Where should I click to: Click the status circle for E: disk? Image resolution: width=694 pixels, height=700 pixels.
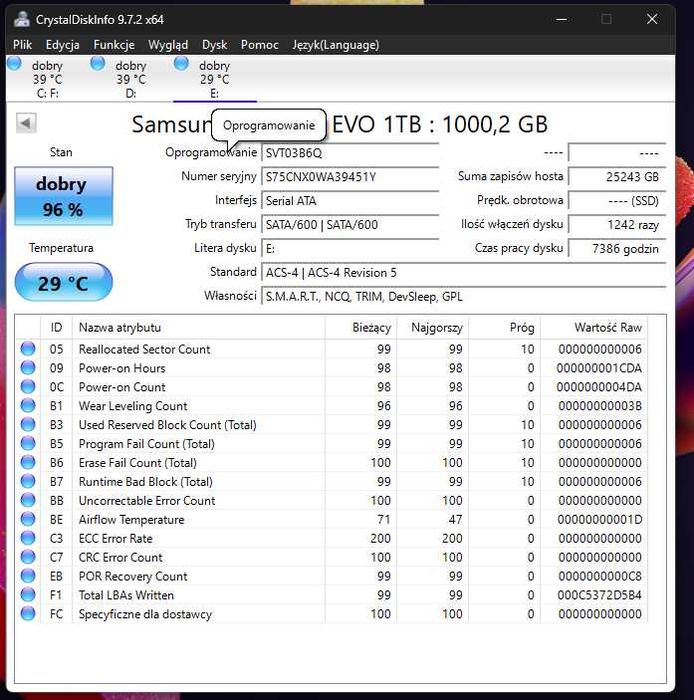(181, 64)
